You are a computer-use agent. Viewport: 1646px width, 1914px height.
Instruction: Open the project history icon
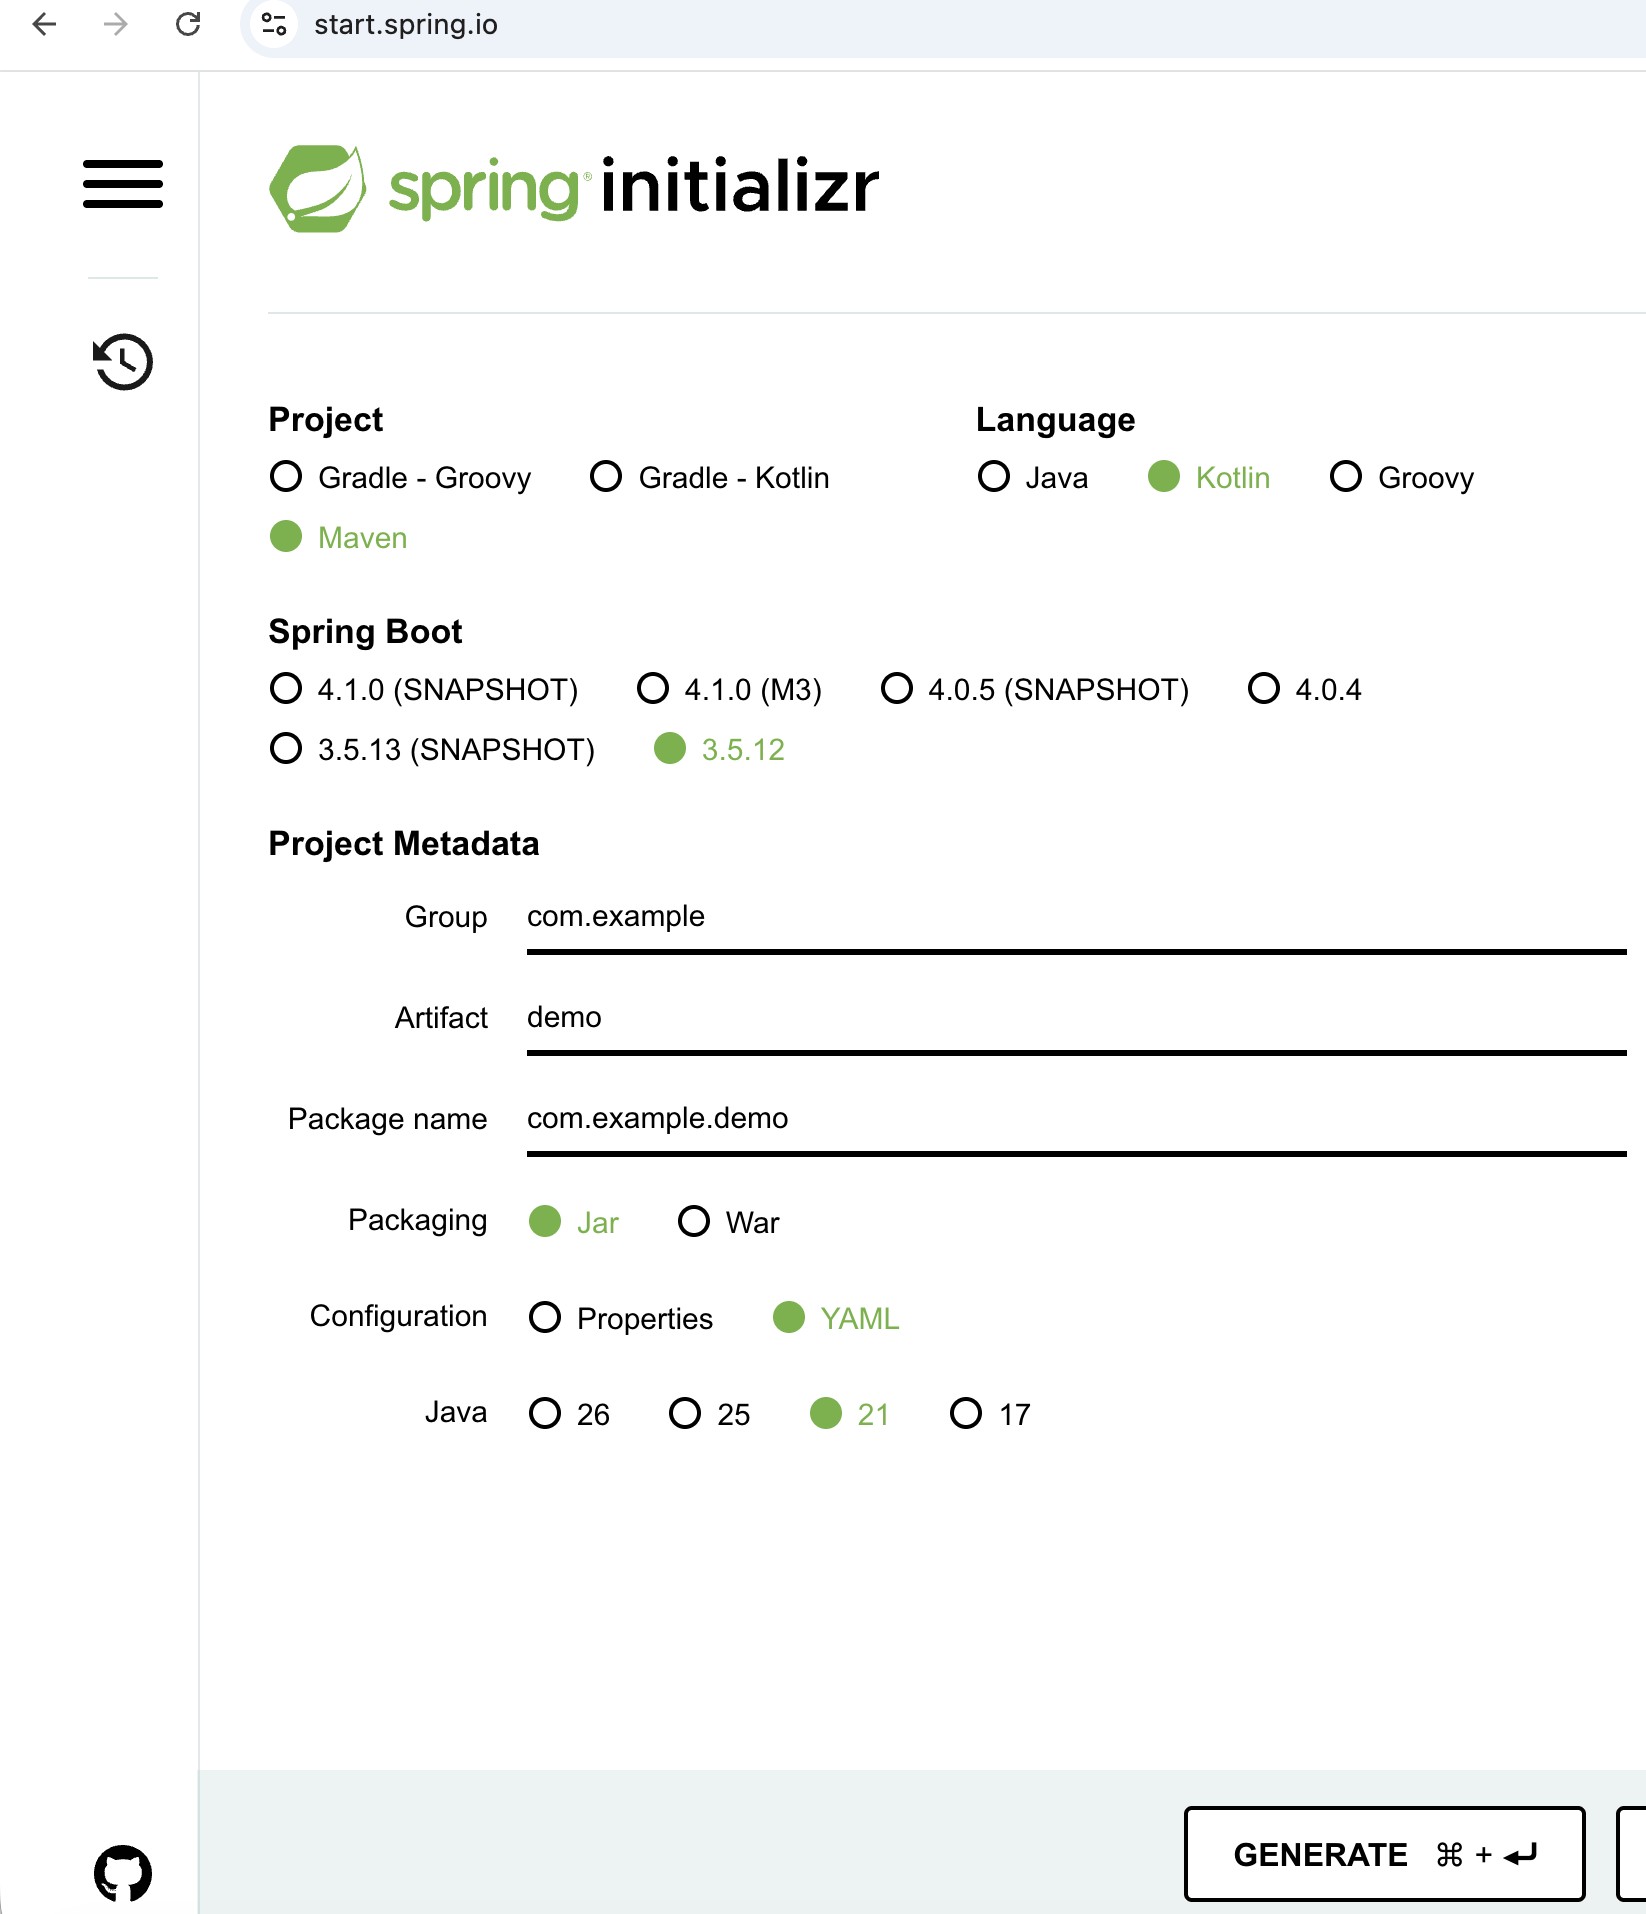coord(123,361)
